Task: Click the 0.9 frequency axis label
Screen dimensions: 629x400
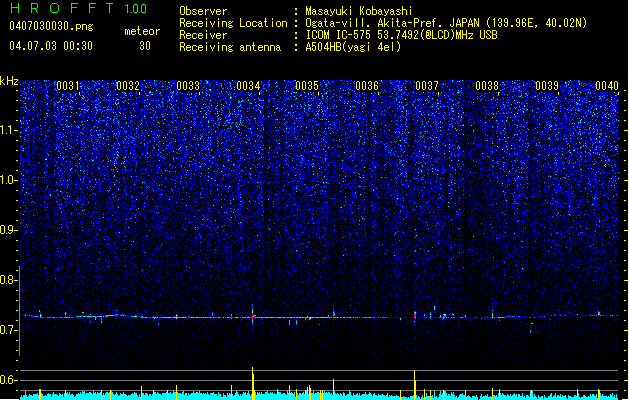Action: pyautogui.click(x=8, y=230)
